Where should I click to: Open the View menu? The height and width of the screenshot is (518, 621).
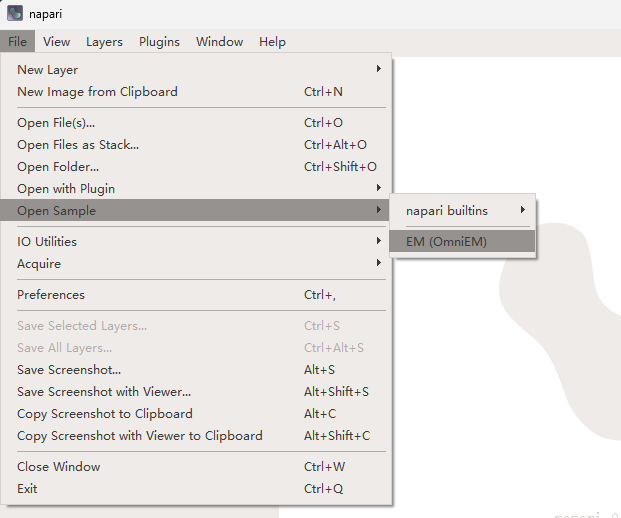point(56,41)
